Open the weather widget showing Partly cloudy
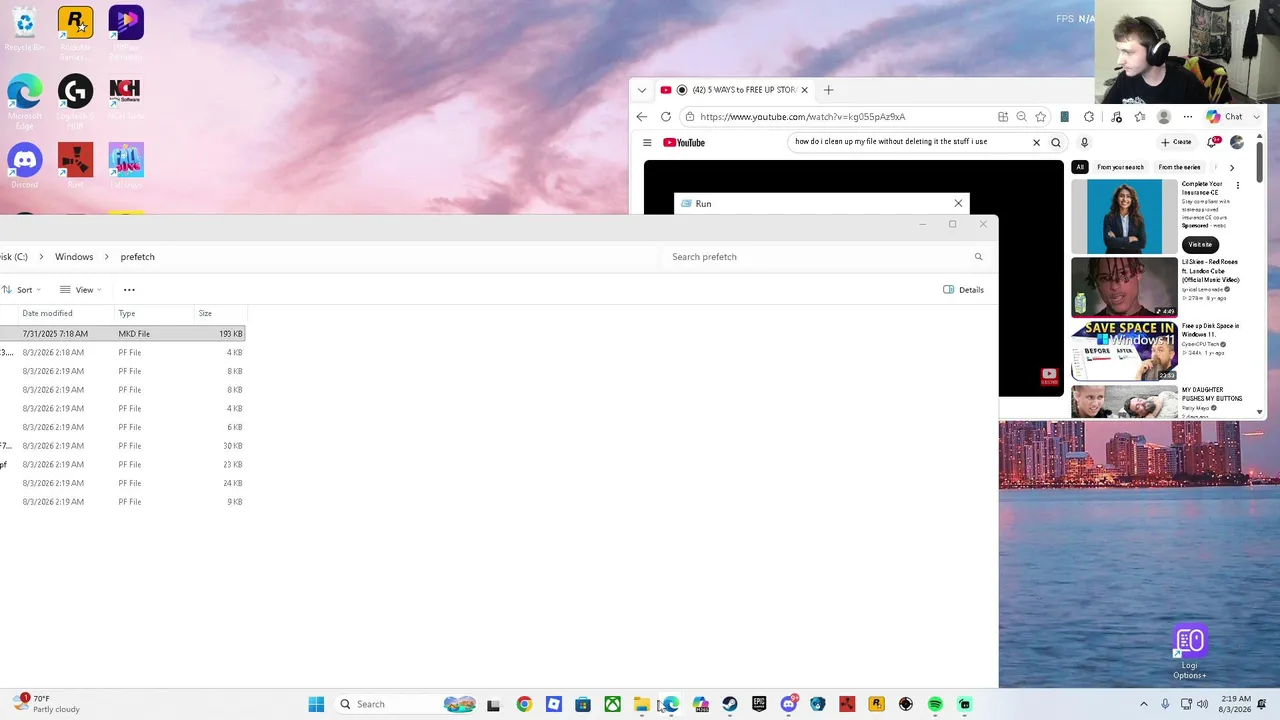1280x720 pixels. point(46,704)
